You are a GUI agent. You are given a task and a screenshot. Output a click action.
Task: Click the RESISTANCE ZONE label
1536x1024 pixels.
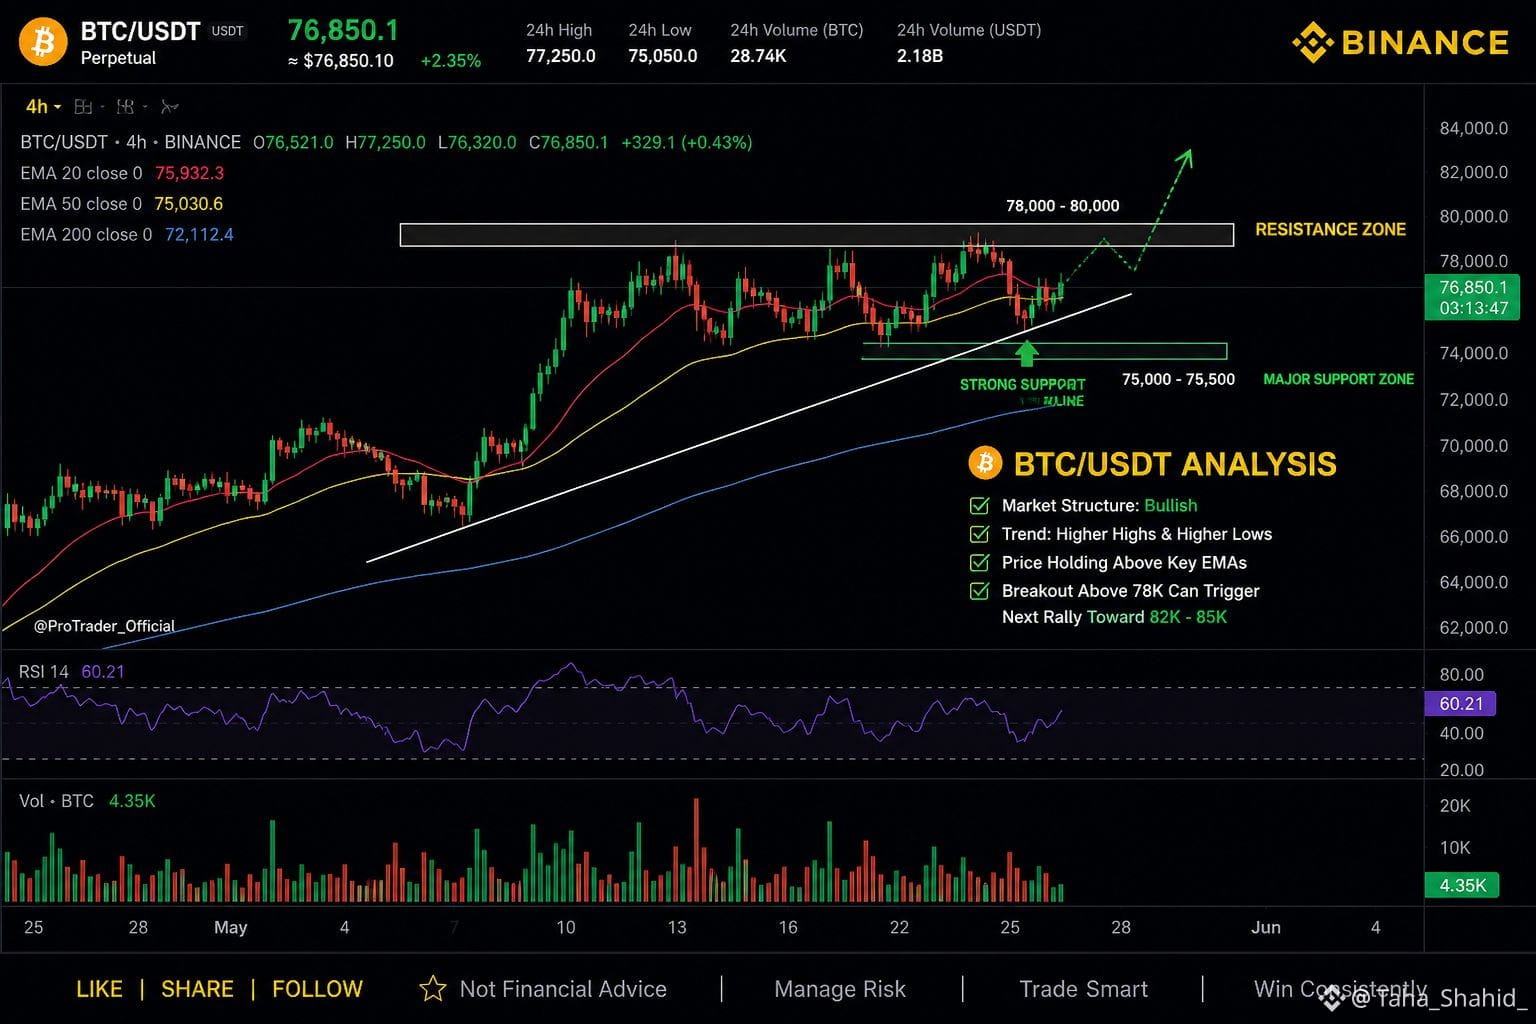(1330, 230)
